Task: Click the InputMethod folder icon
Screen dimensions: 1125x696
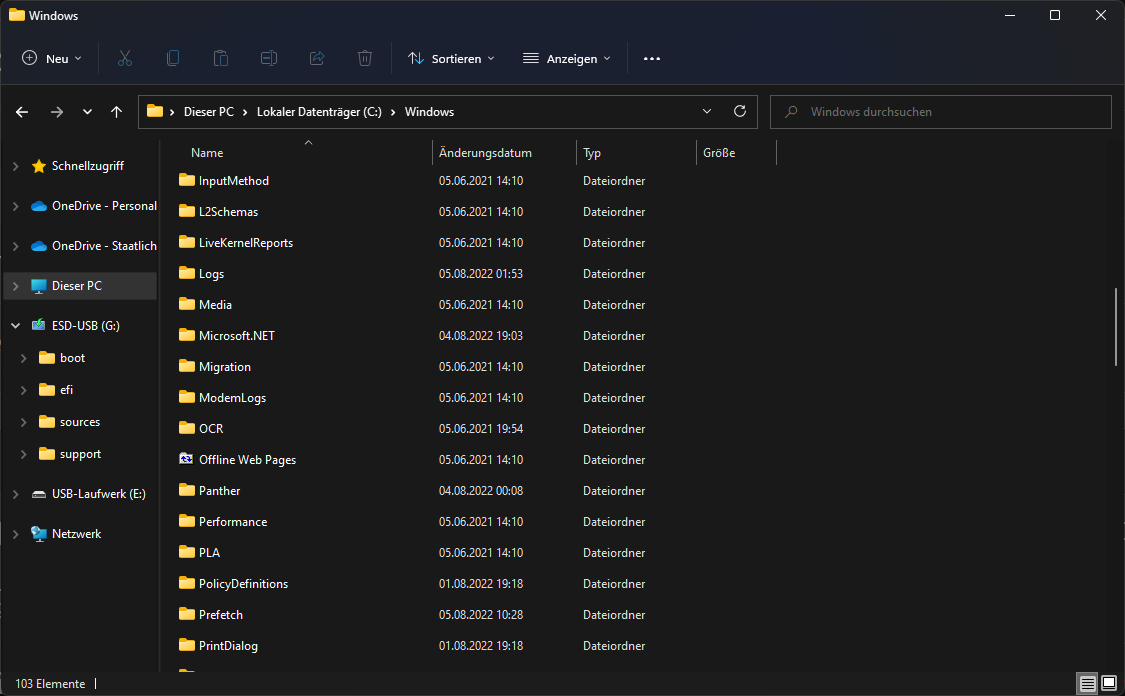Action: coord(187,180)
